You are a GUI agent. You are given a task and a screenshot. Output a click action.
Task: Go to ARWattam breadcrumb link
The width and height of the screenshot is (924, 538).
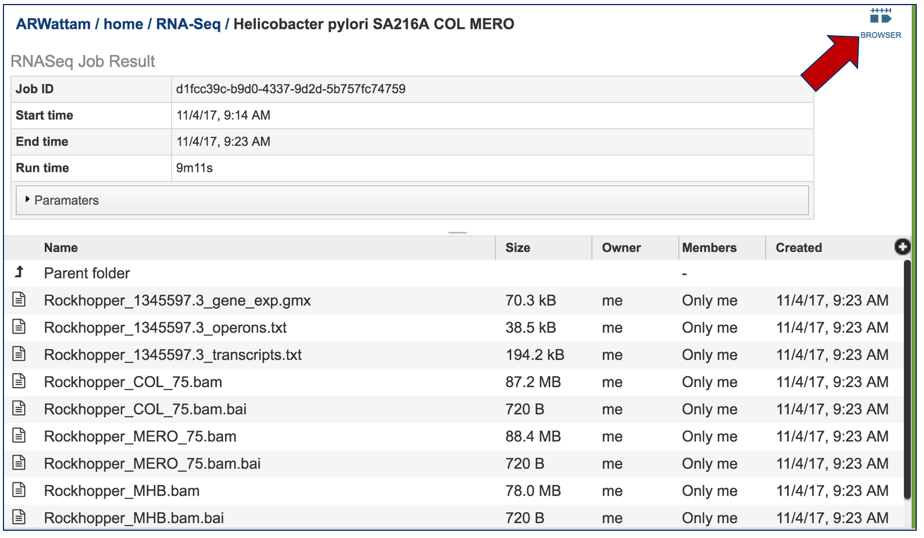pyautogui.click(x=53, y=24)
